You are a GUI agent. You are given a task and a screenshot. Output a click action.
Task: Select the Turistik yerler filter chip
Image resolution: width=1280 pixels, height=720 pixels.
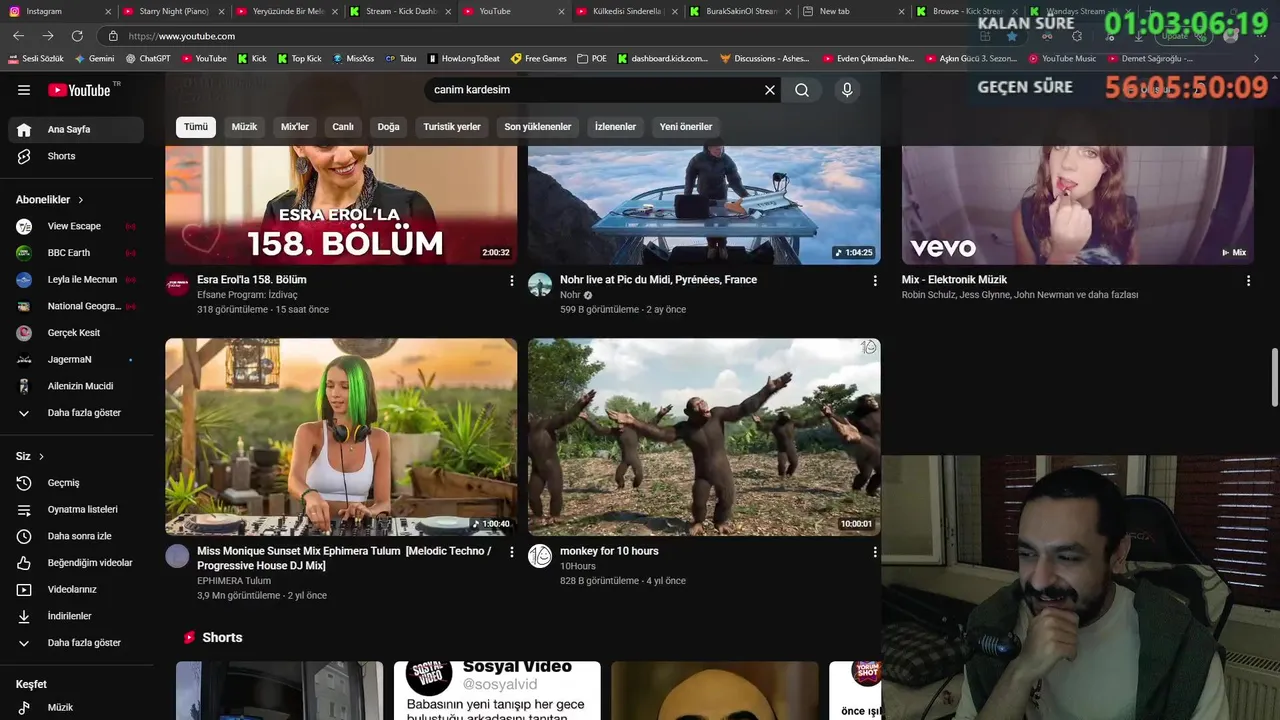pos(452,127)
